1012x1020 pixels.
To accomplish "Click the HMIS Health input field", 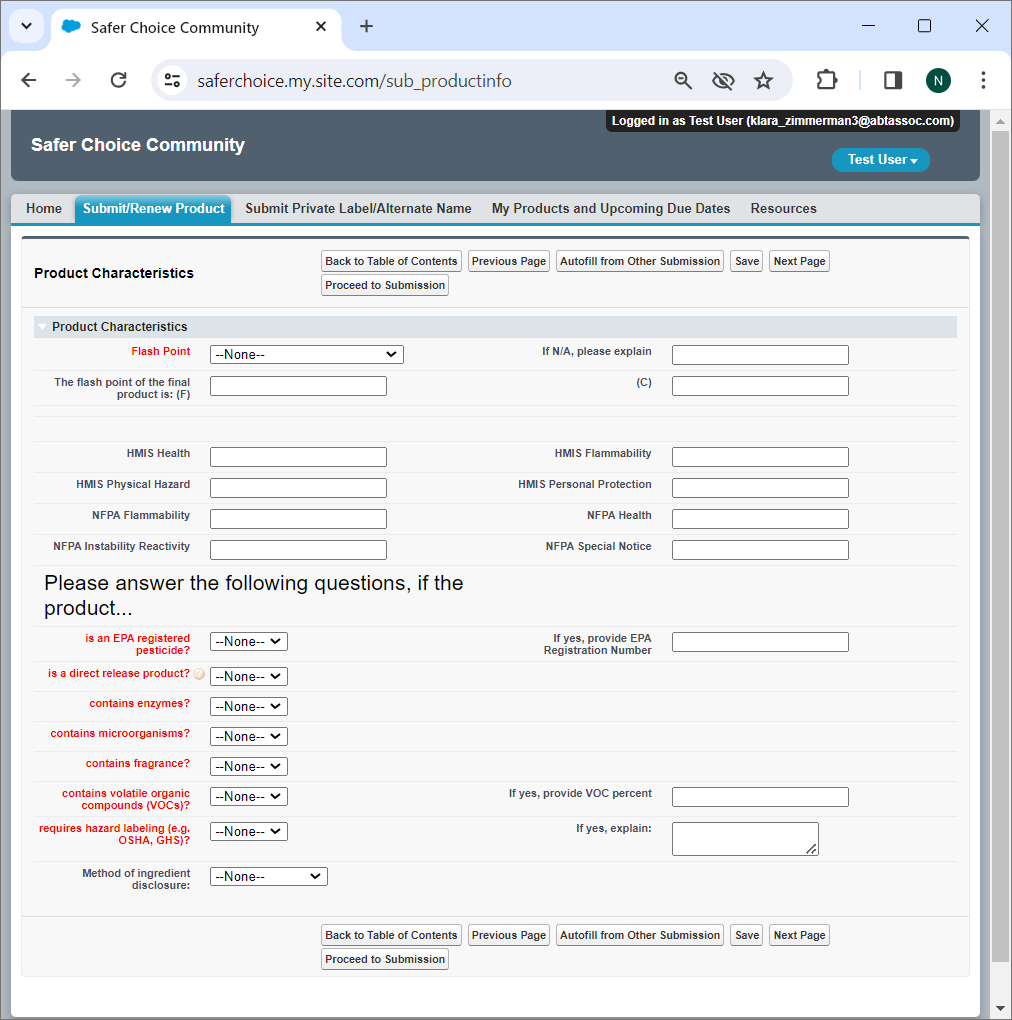I will click(298, 457).
